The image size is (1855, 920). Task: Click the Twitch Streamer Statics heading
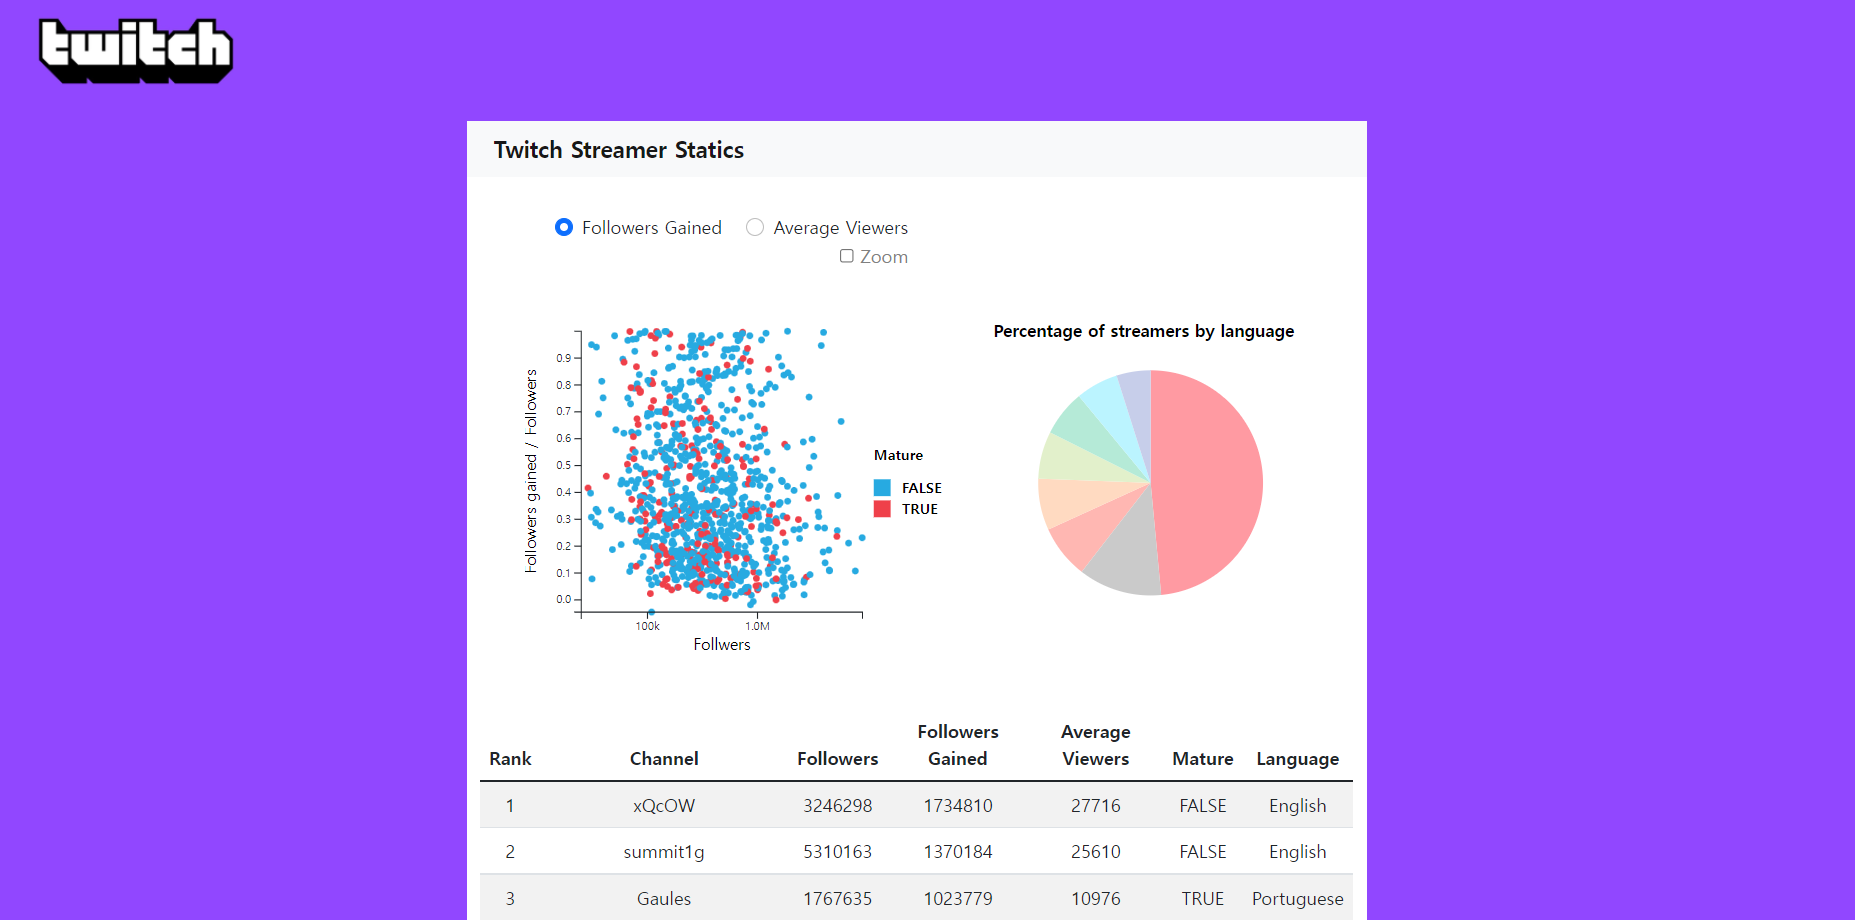click(618, 149)
